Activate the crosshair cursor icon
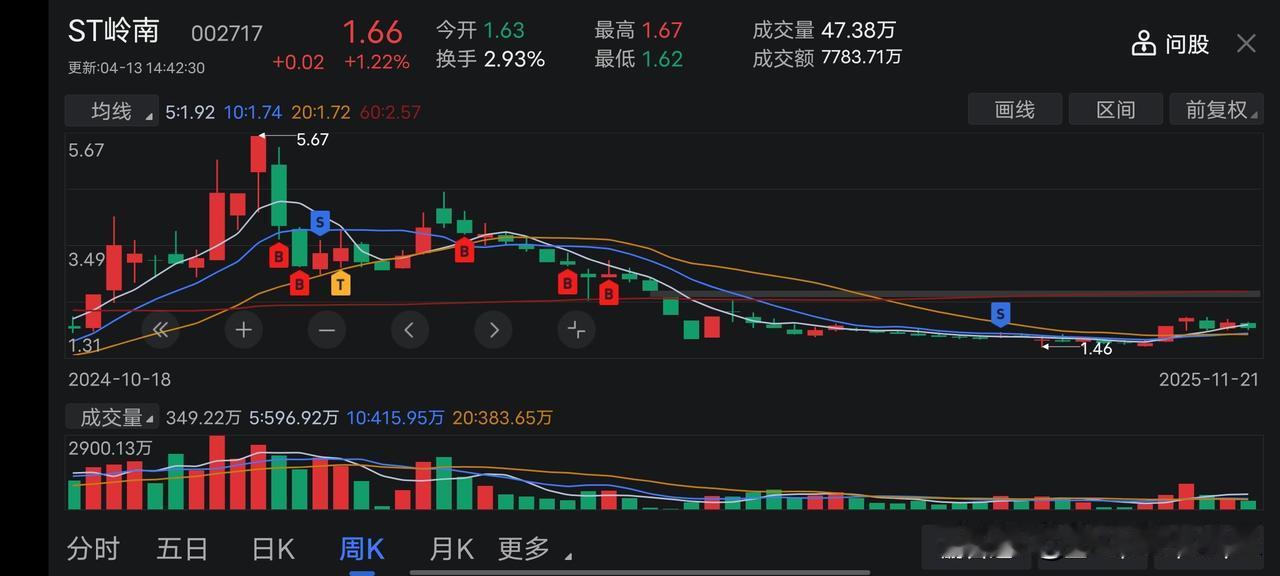This screenshot has height=576, width=1280. click(x=576, y=329)
